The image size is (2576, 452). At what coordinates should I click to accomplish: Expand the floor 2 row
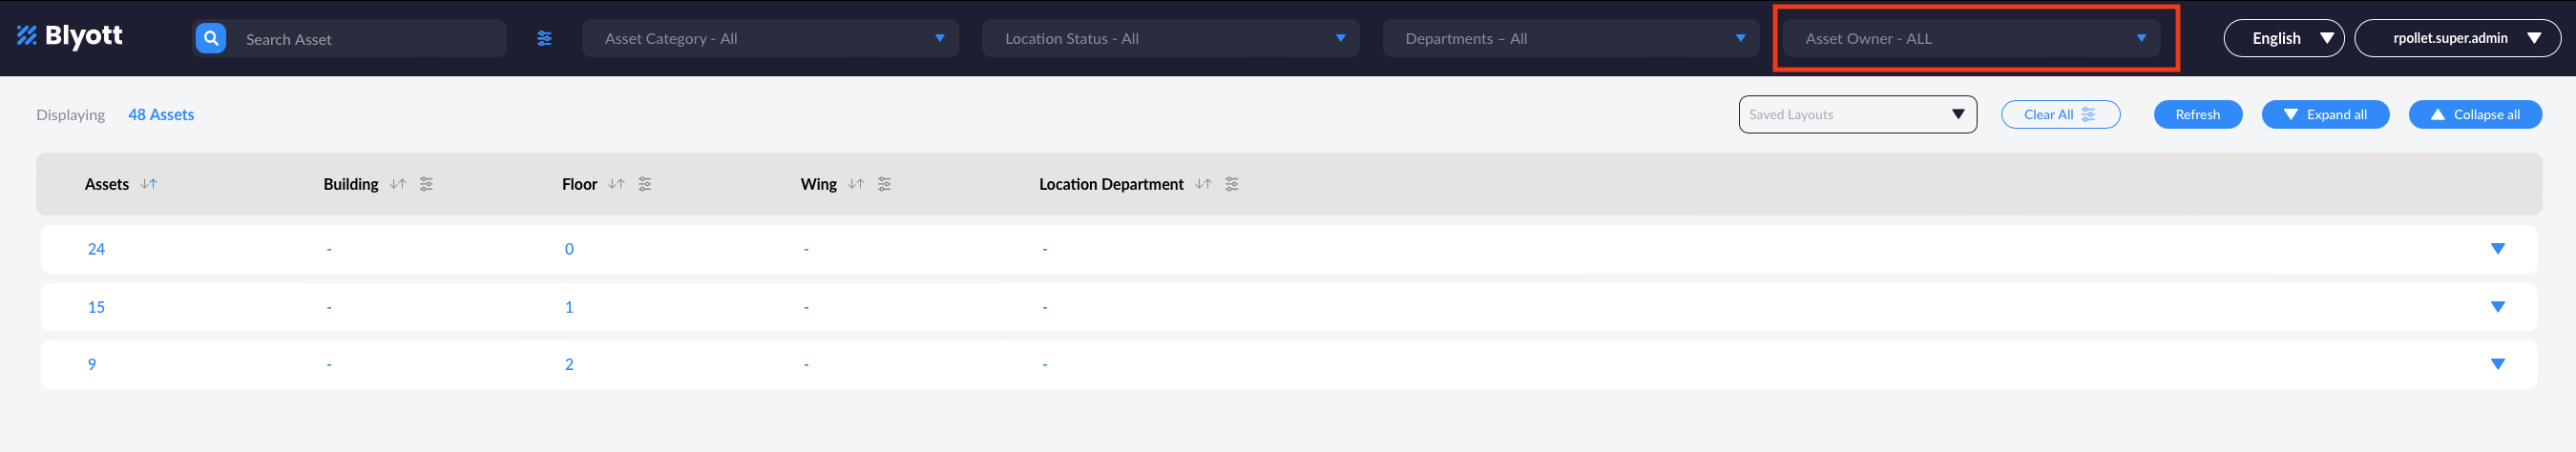(2497, 365)
